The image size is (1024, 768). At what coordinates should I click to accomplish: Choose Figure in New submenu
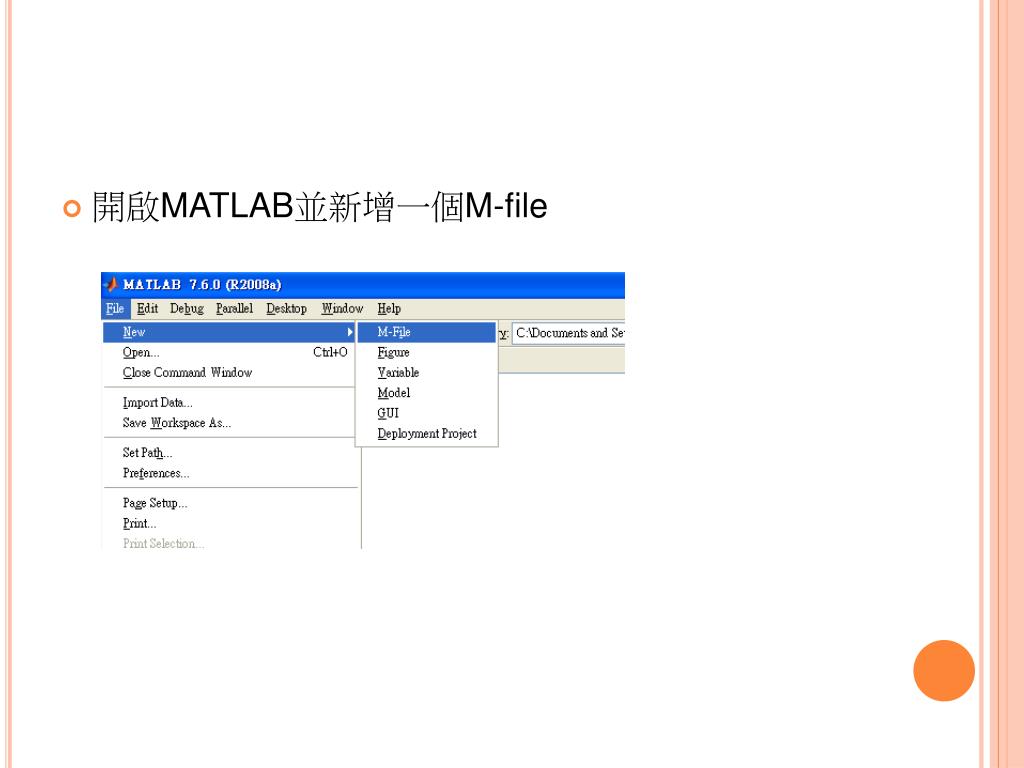(427, 353)
